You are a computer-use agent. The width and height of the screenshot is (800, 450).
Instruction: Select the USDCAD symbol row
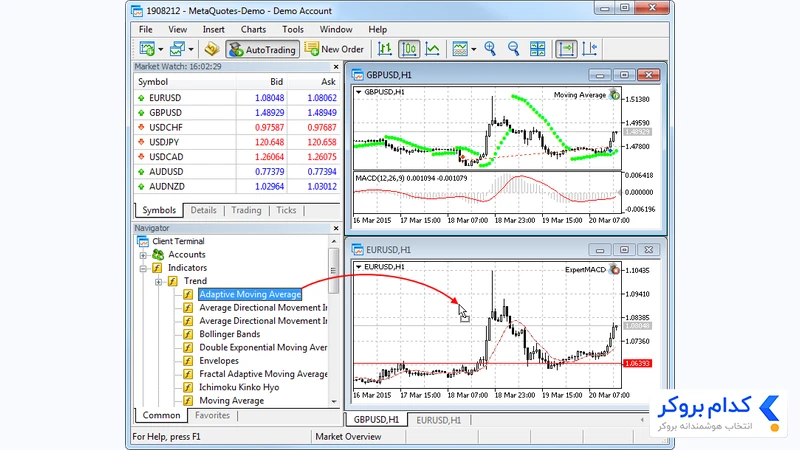[x=237, y=157]
